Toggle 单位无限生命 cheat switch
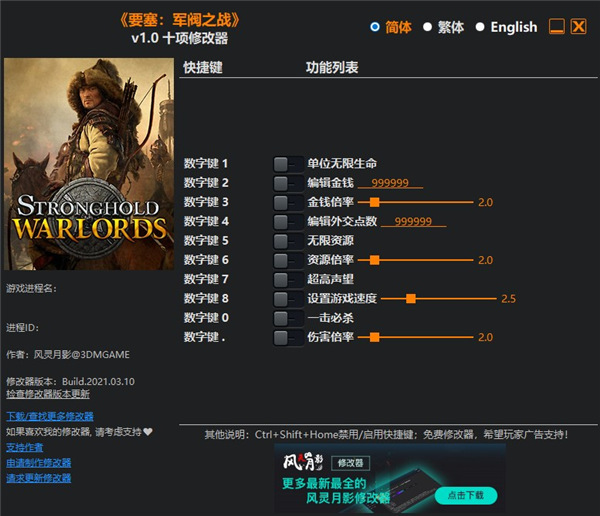600x516 pixels. pyautogui.click(x=288, y=163)
